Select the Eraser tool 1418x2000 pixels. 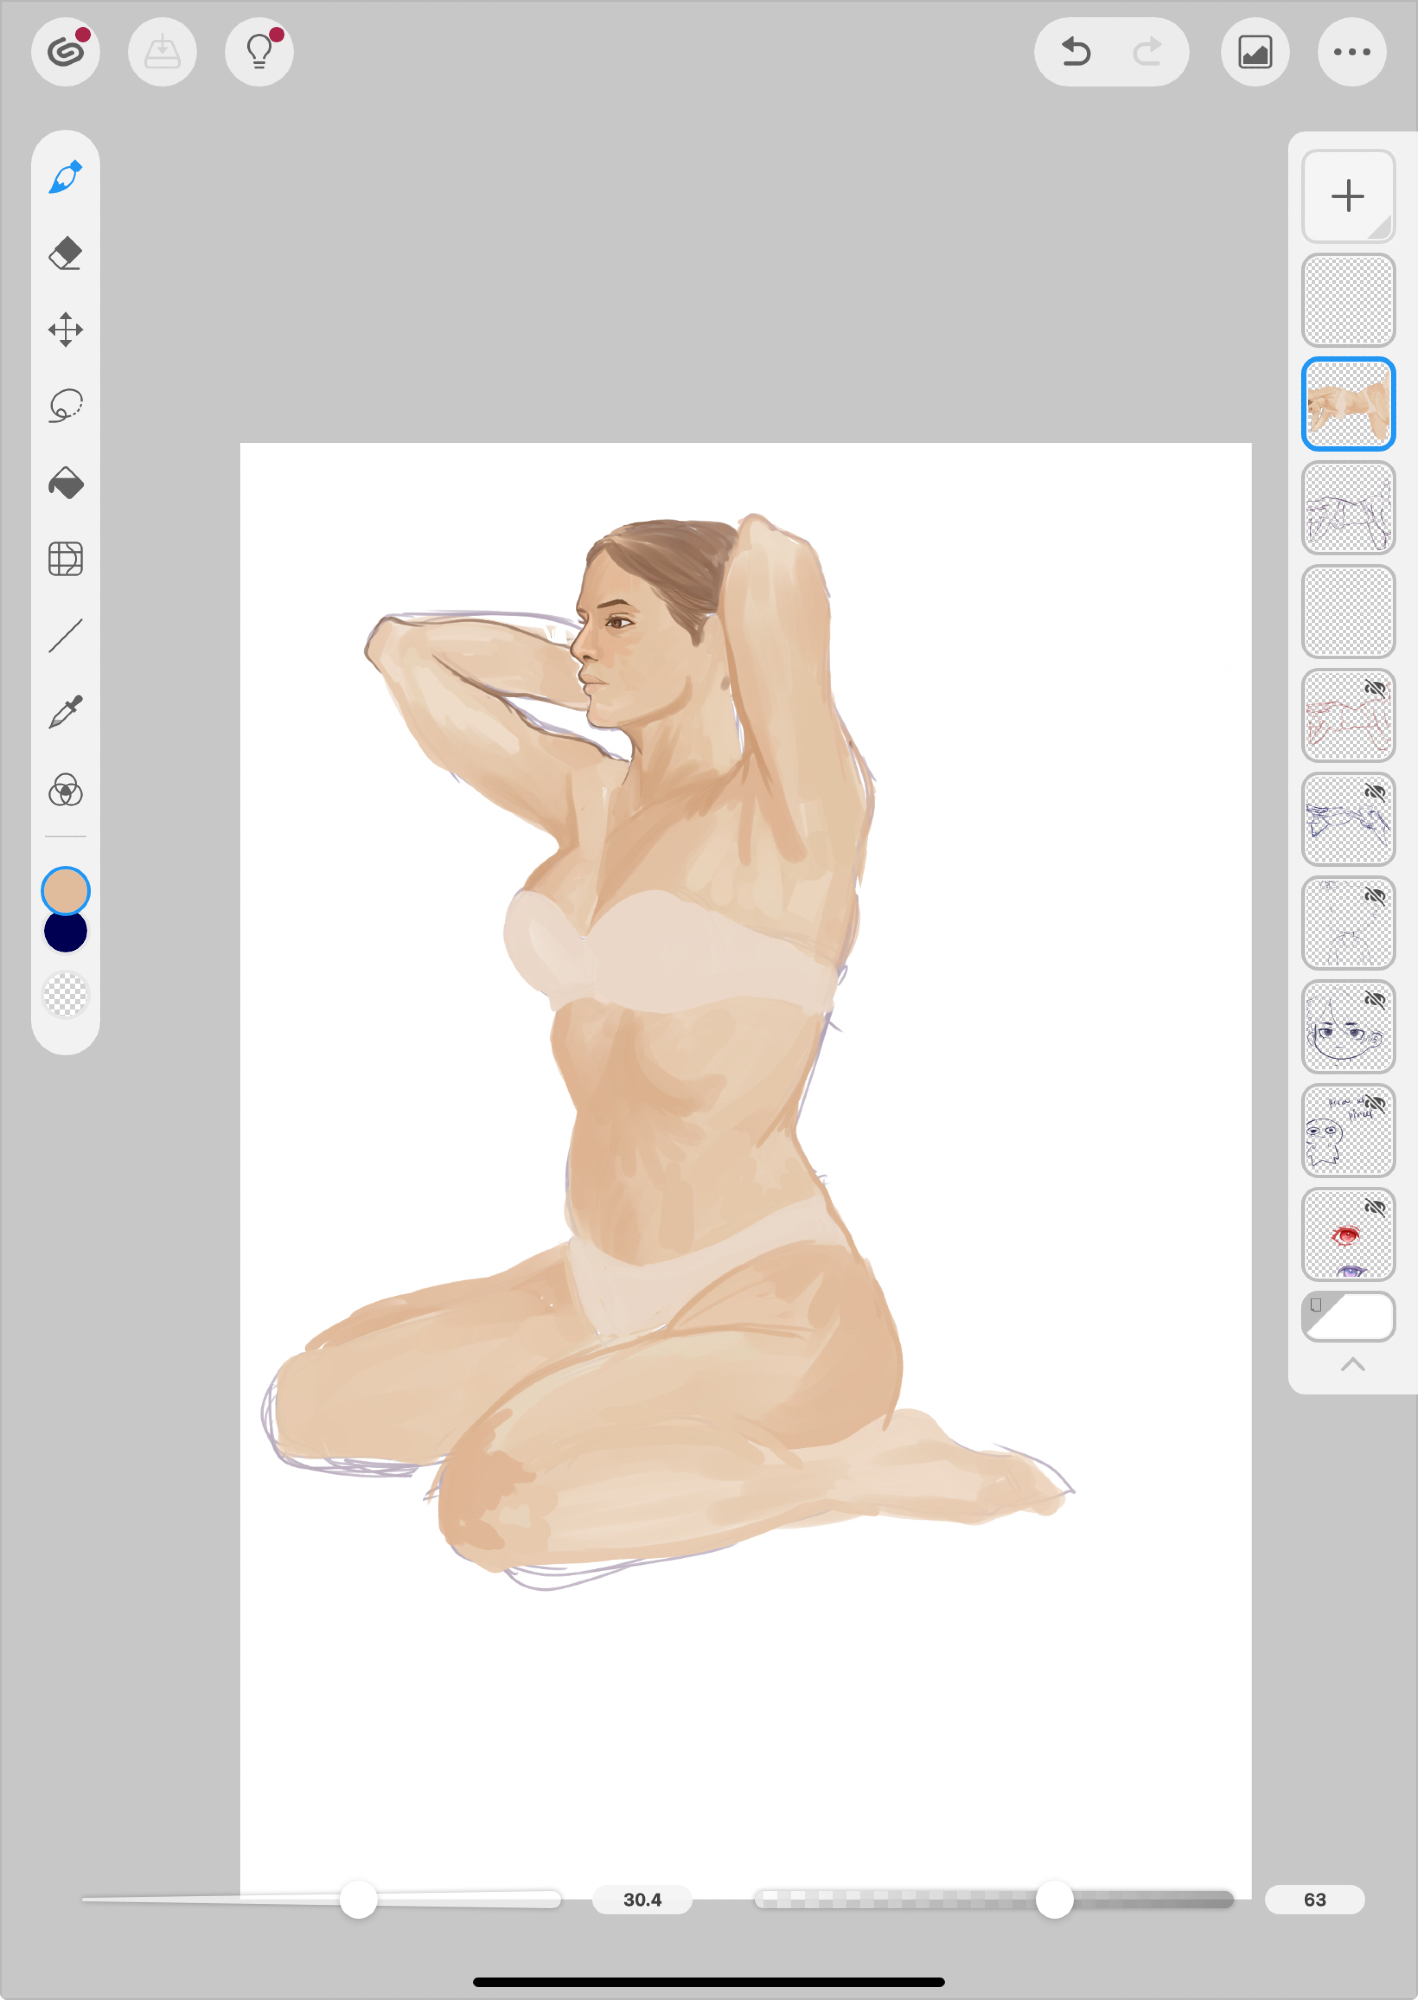(x=65, y=254)
